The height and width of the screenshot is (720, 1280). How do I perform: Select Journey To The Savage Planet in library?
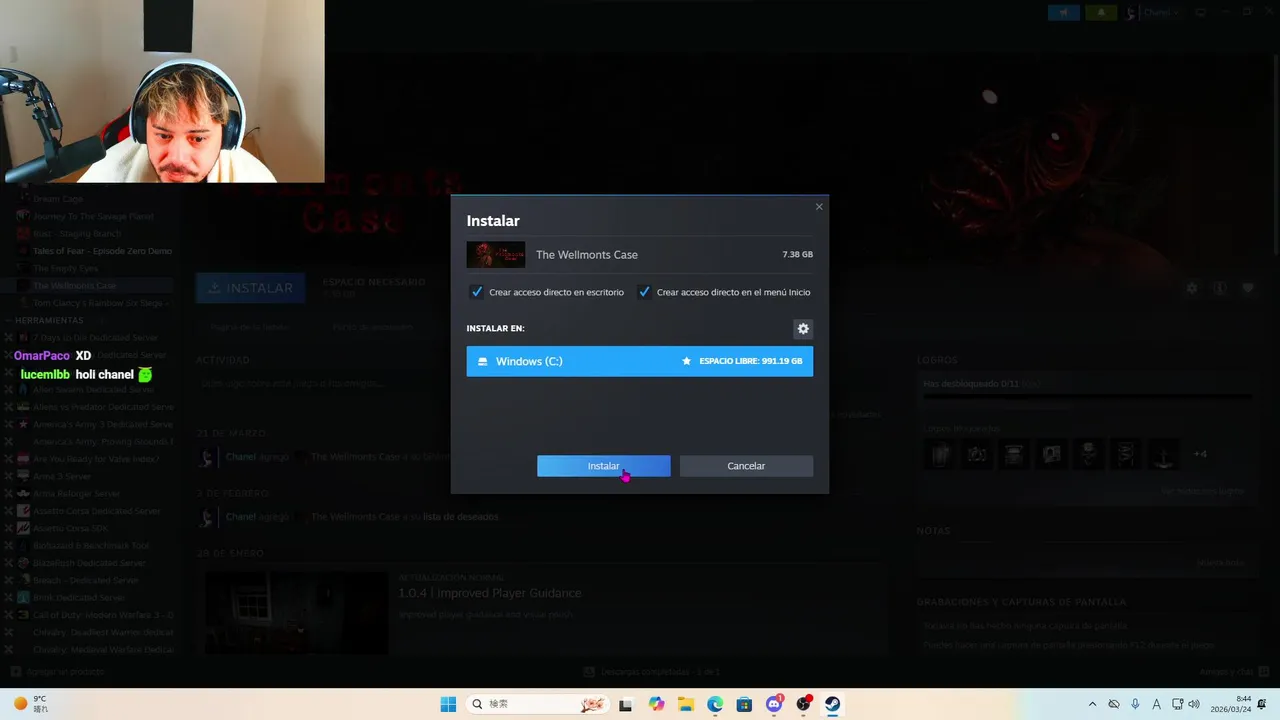pos(93,216)
